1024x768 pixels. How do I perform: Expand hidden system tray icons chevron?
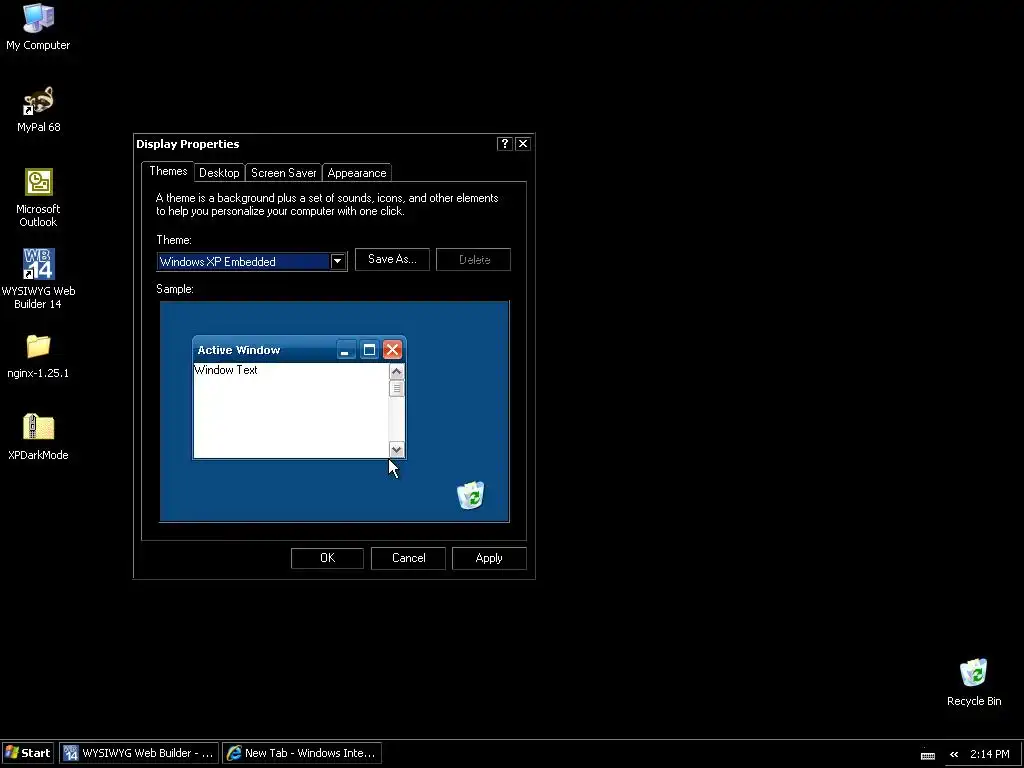pyautogui.click(x=954, y=754)
